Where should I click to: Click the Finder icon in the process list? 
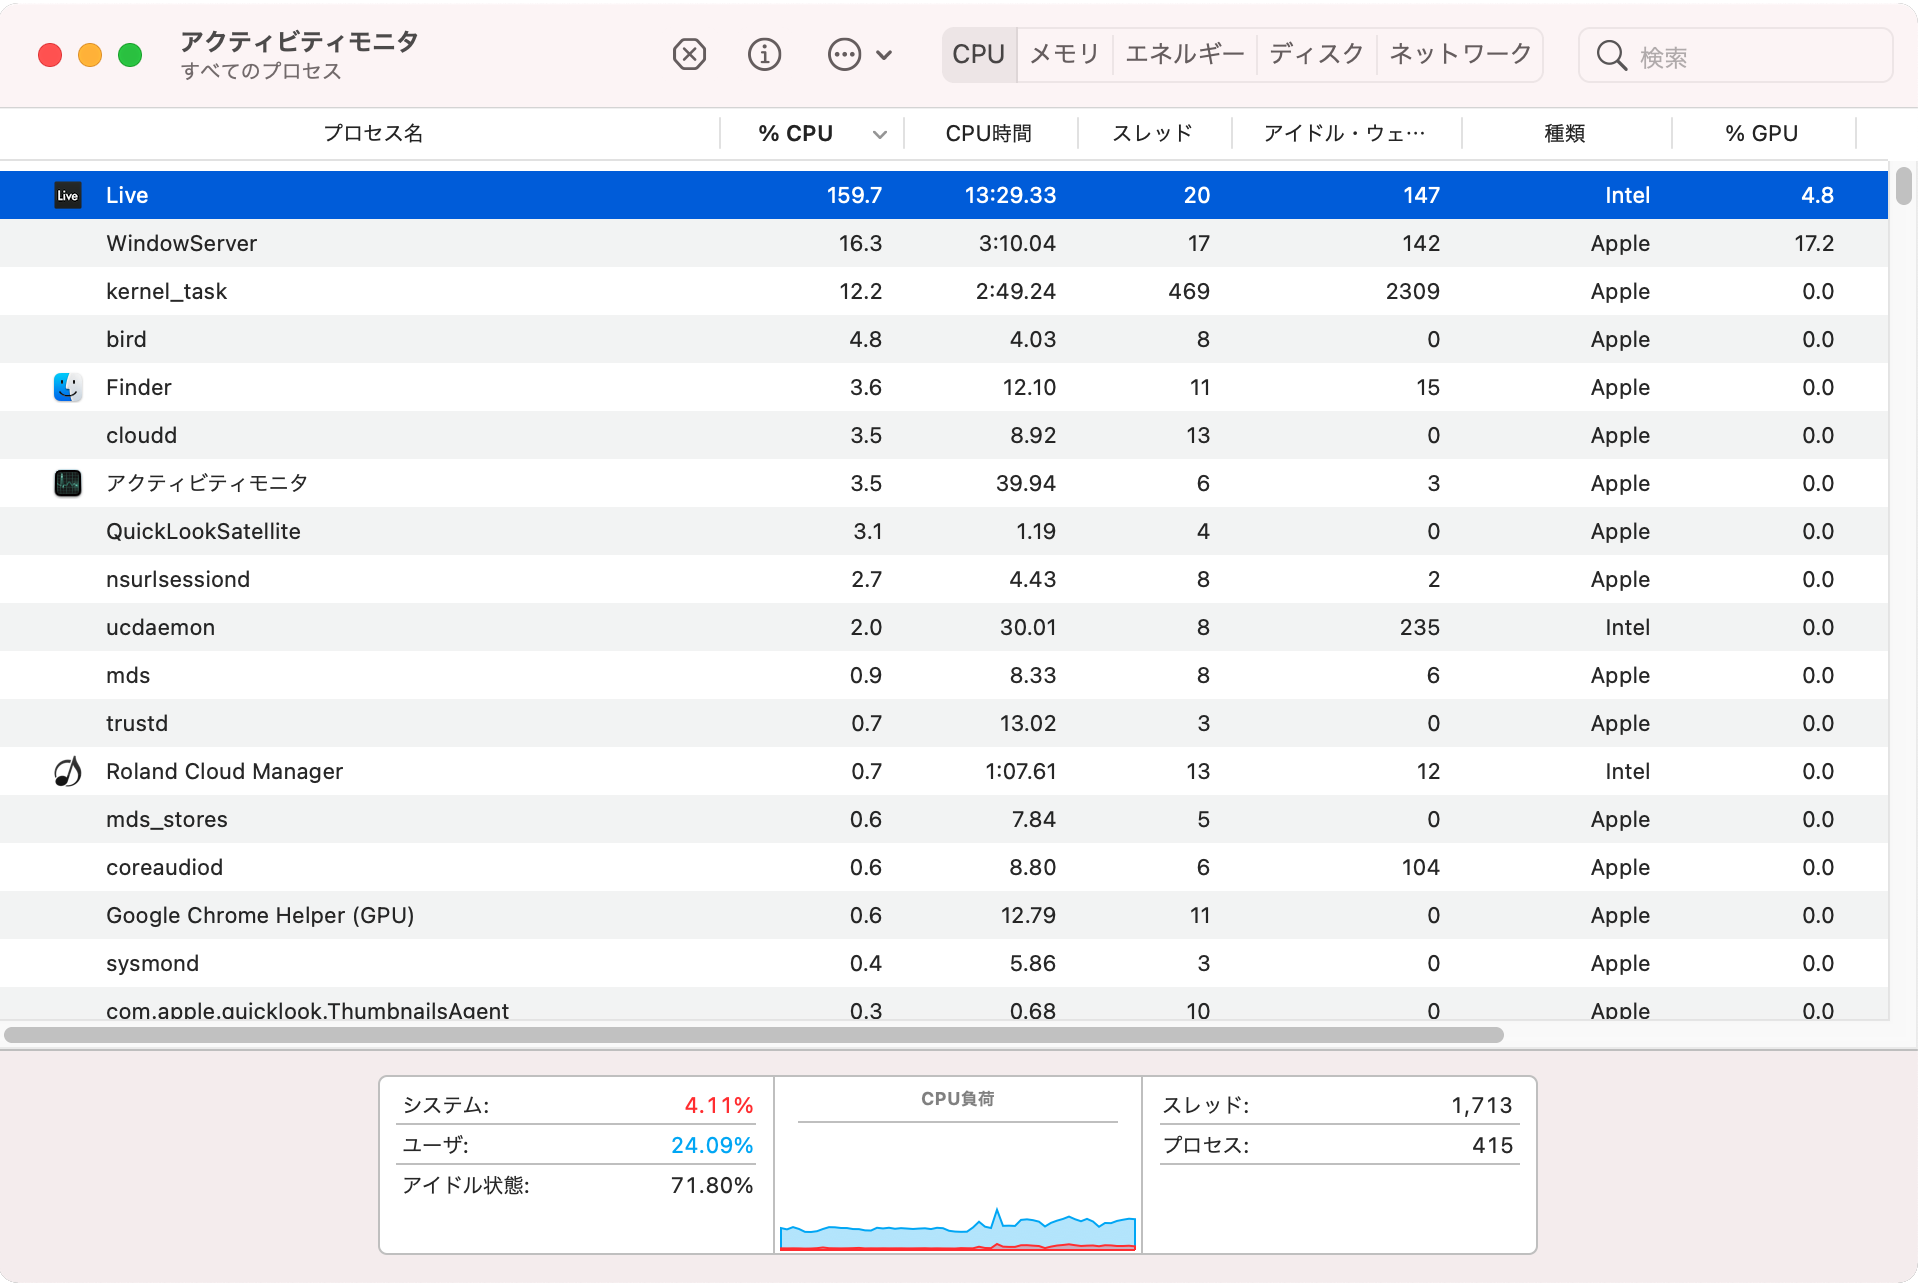[x=68, y=387]
